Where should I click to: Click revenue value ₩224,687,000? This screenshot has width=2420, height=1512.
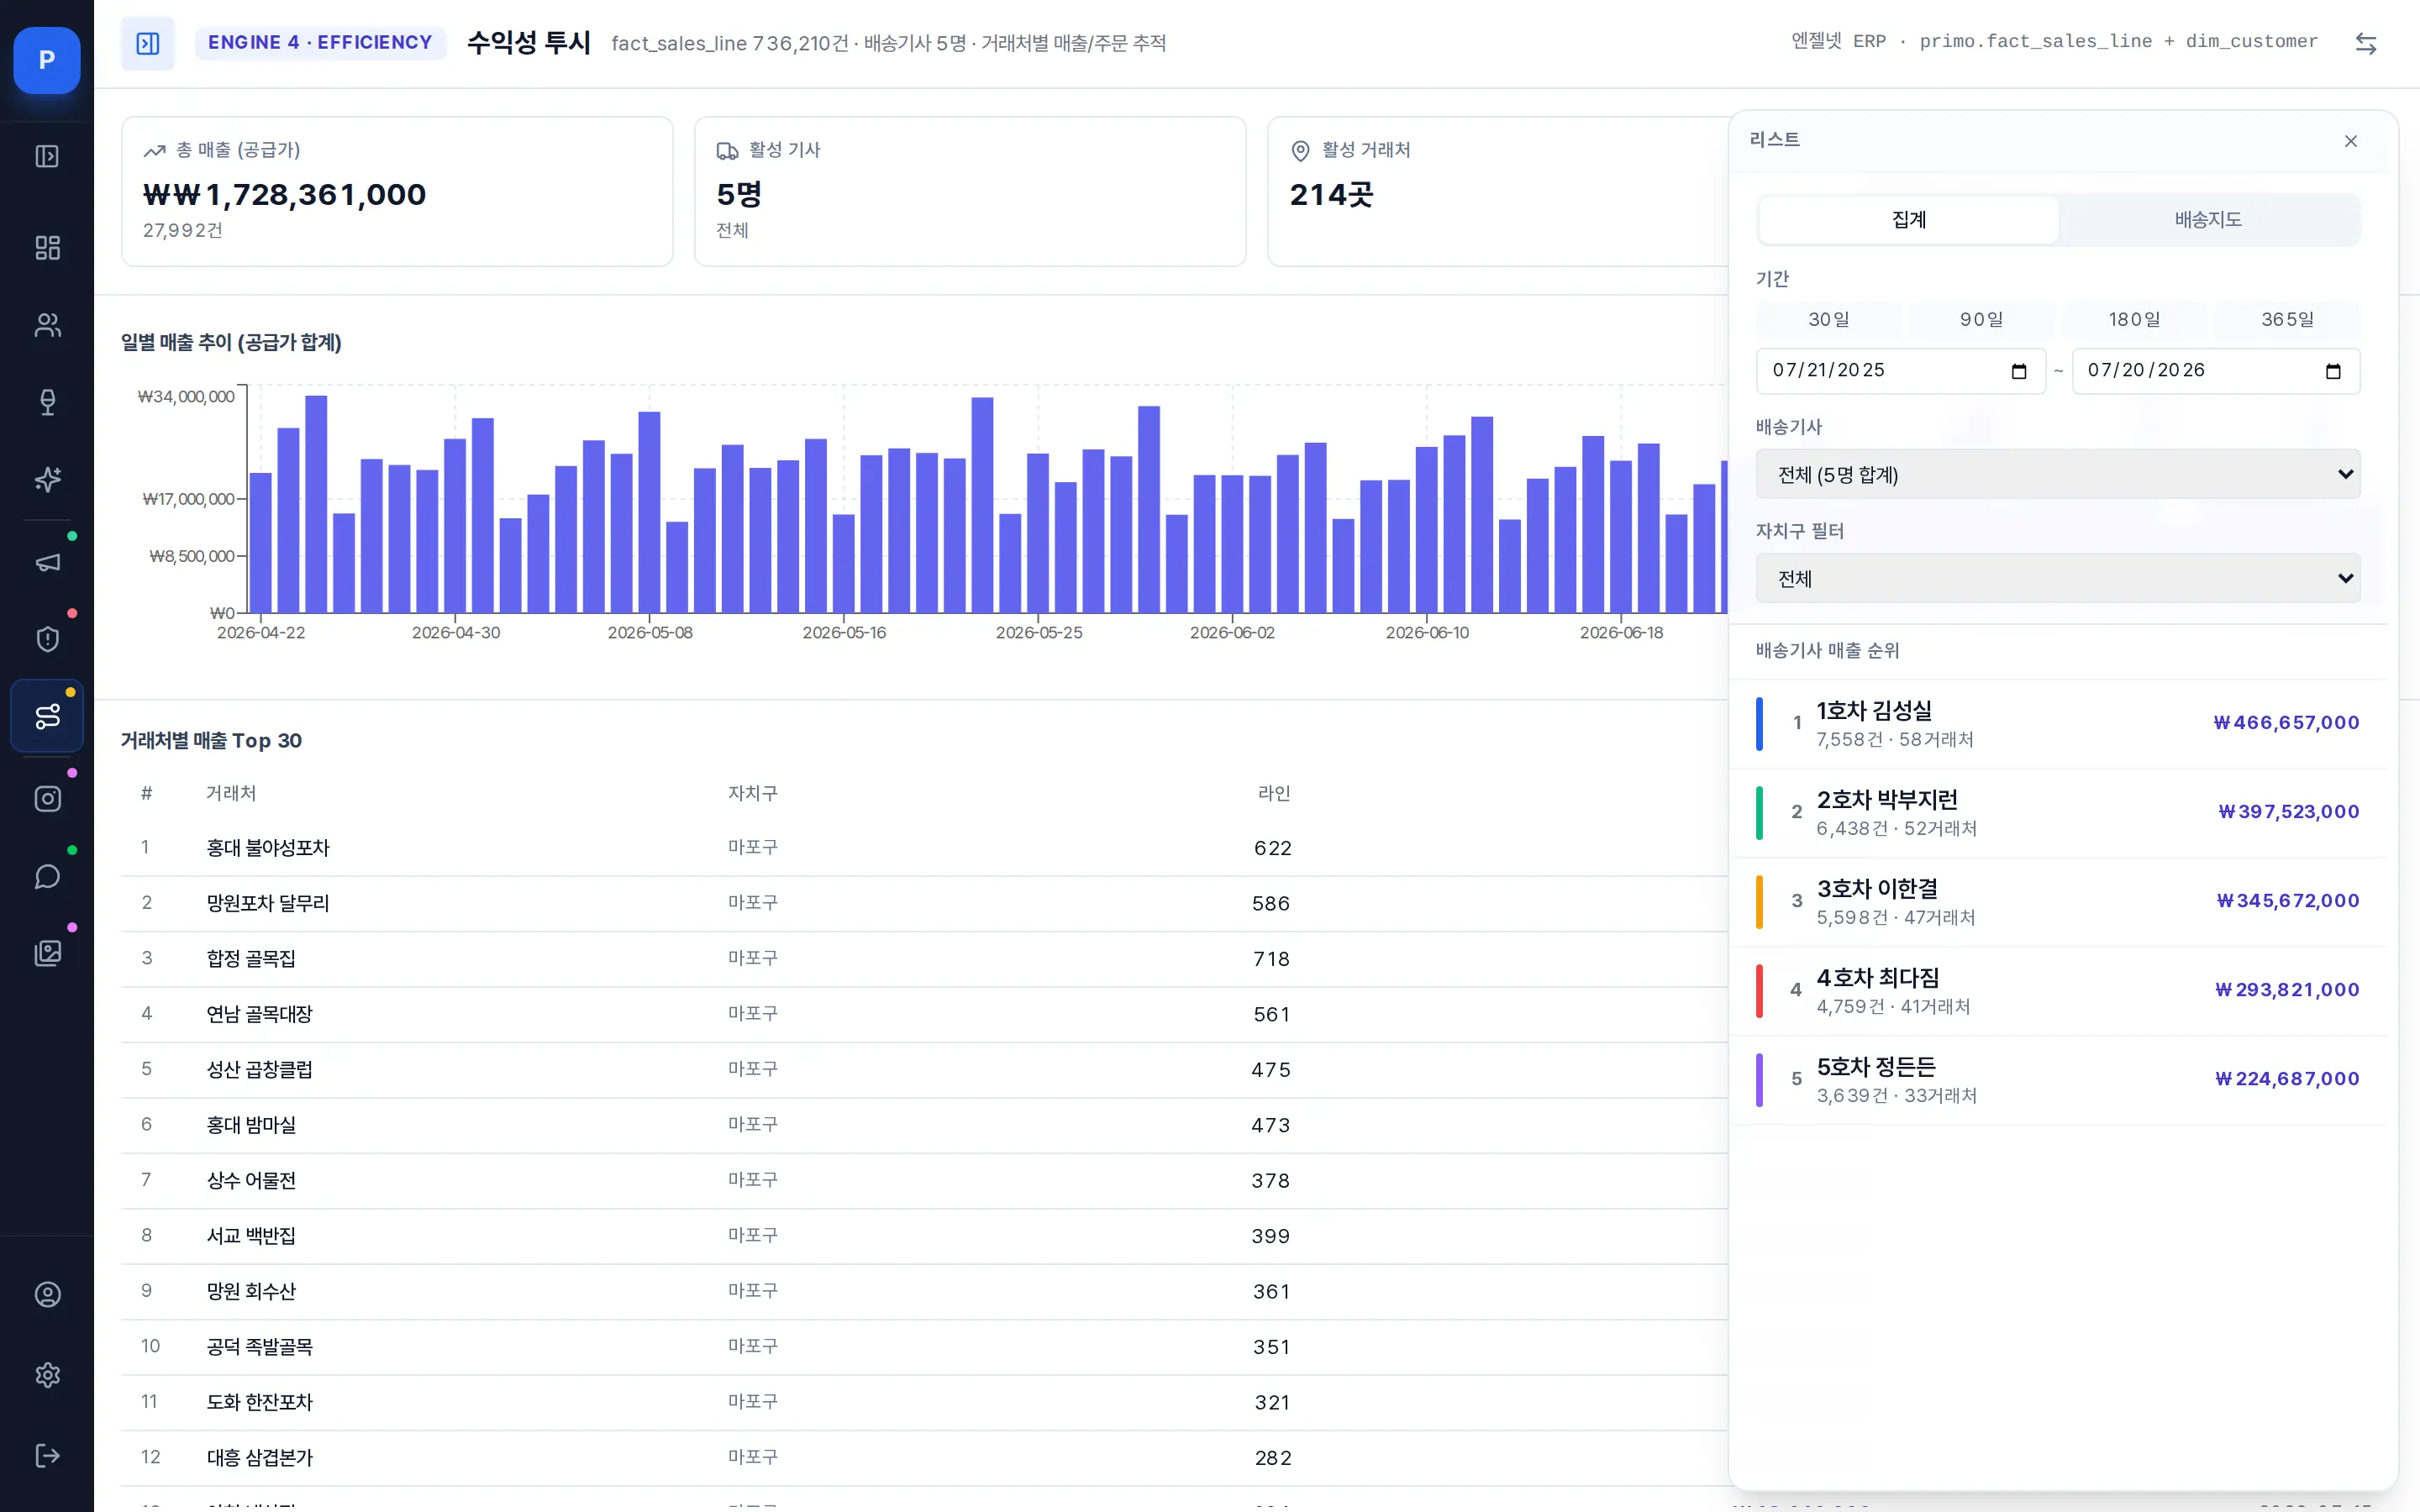[2287, 1079]
